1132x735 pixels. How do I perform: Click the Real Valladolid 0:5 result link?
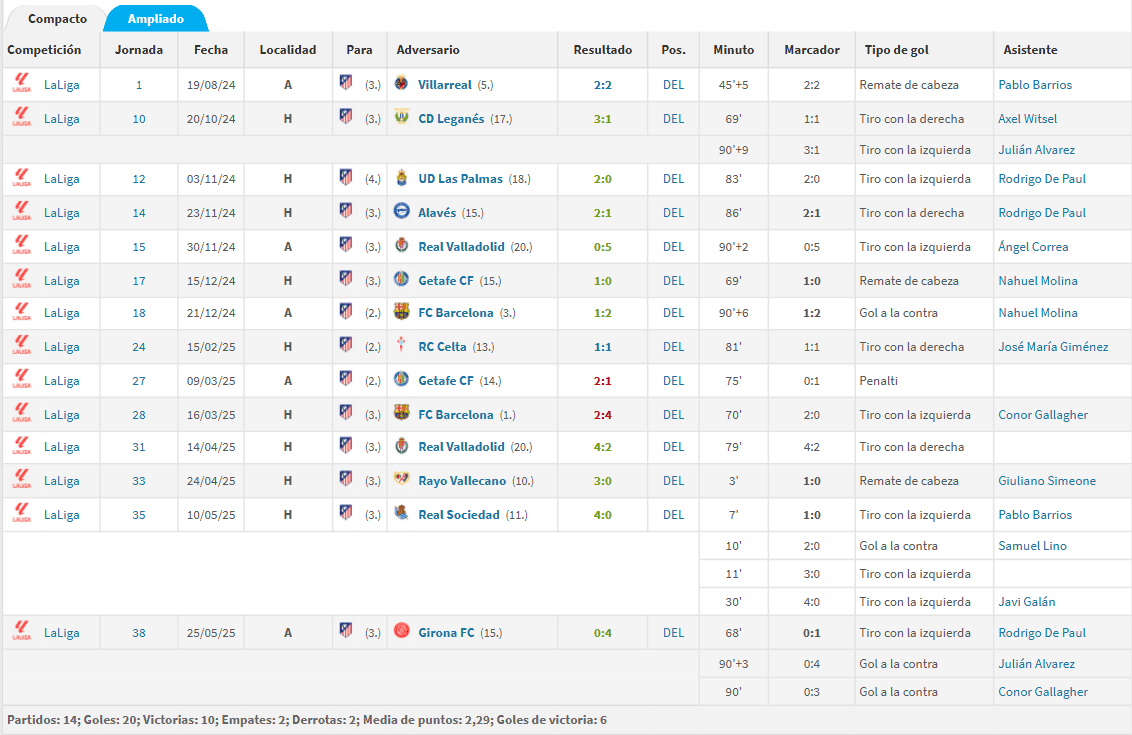[x=602, y=247]
